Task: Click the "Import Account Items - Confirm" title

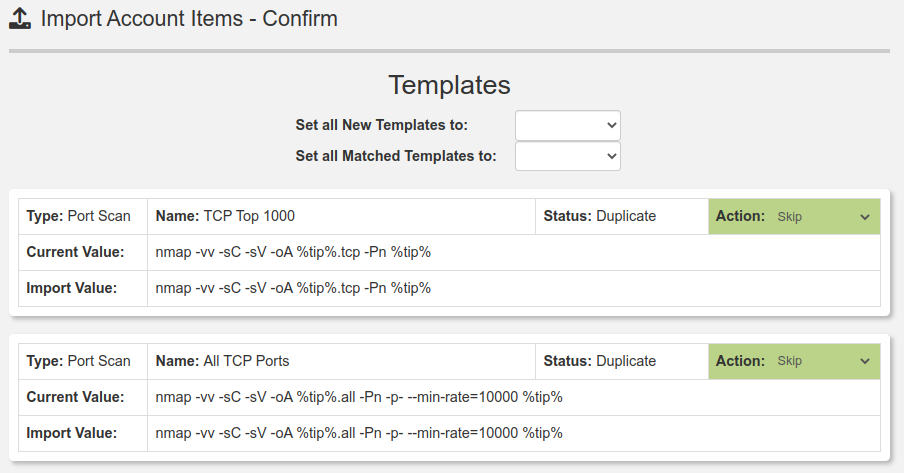Action: click(189, 19)
